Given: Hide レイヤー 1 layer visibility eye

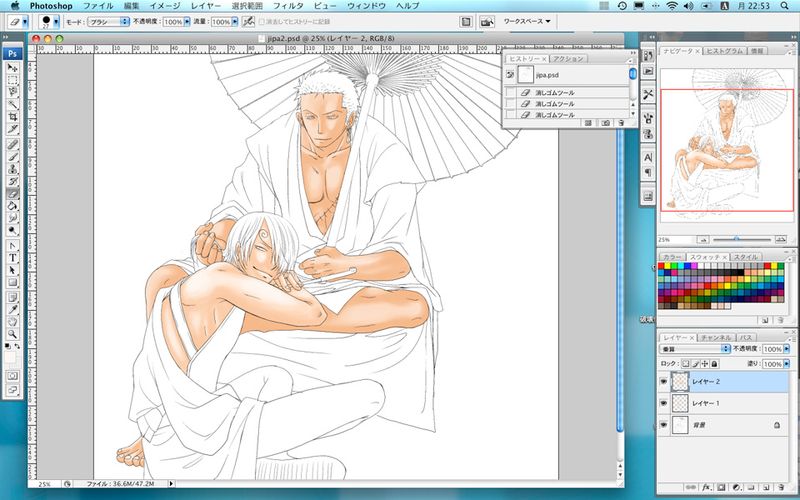Looking at the screenshot, I should click(x=663, y=403).
